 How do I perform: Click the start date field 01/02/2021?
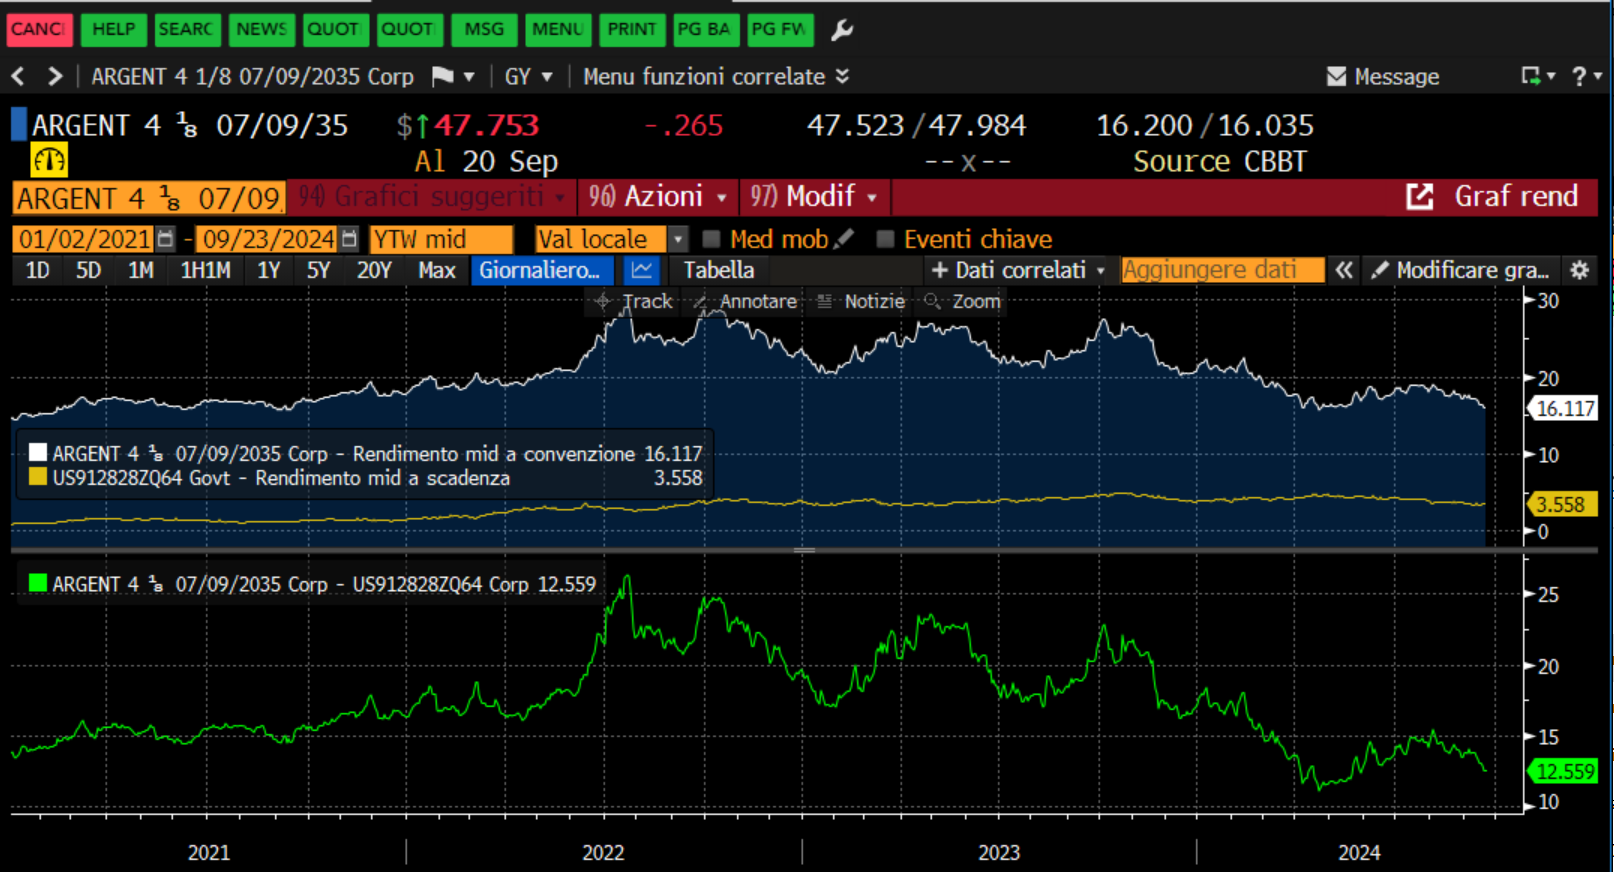click(84, 239)
